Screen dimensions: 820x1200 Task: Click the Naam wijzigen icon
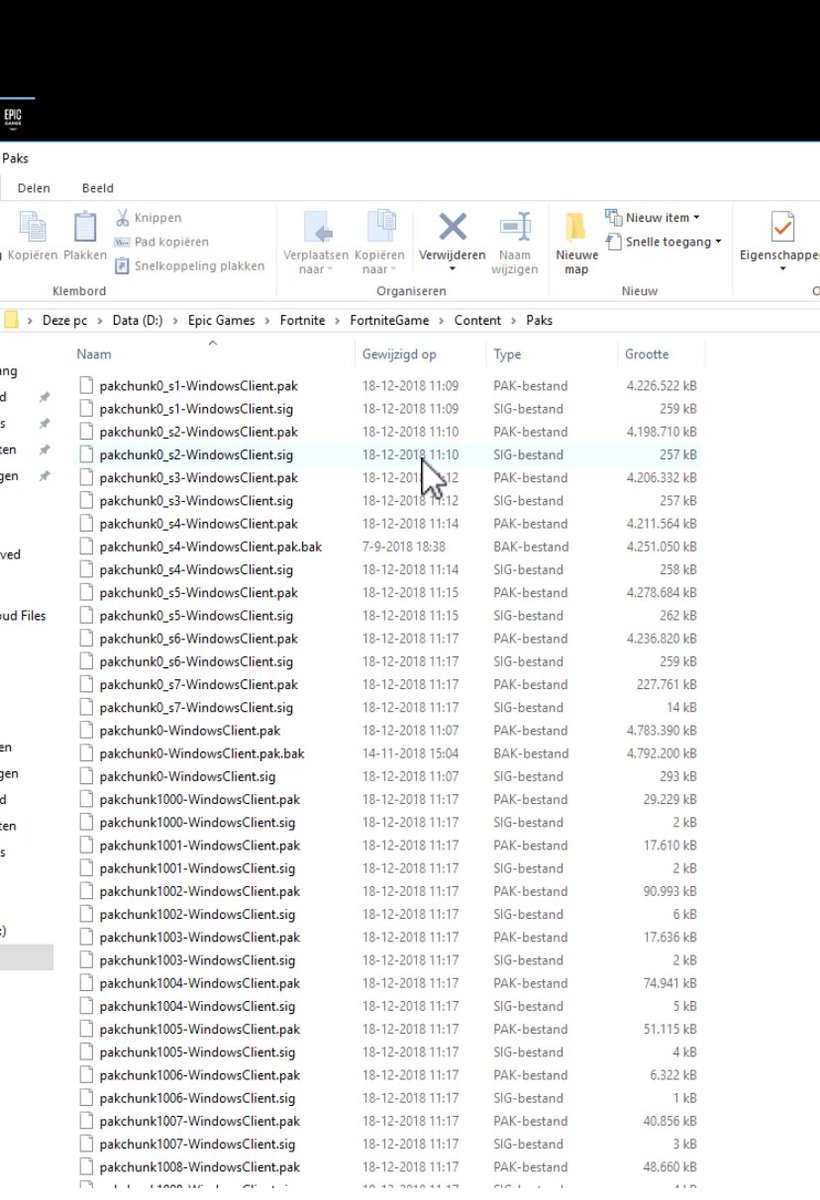pyautogui.click(x=515, y=227)
